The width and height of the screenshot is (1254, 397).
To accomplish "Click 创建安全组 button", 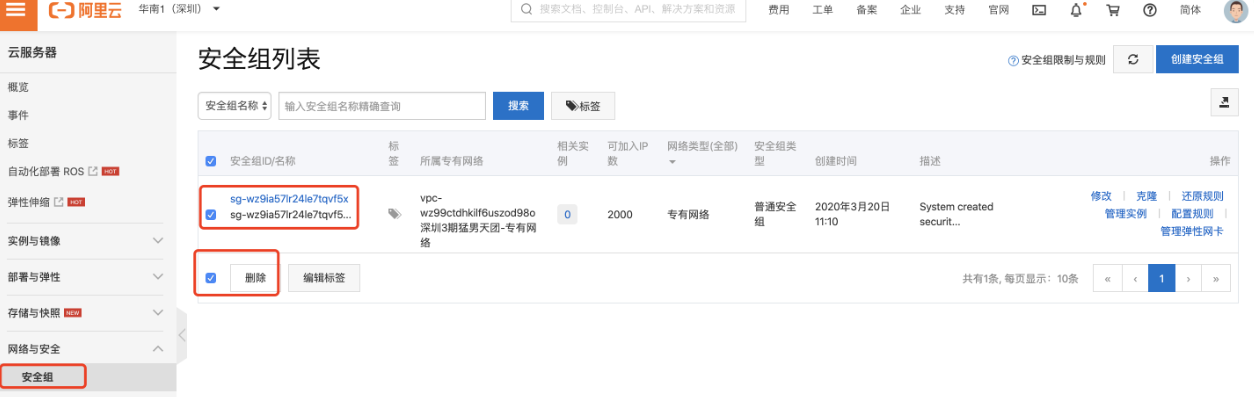I will 1197,59.
